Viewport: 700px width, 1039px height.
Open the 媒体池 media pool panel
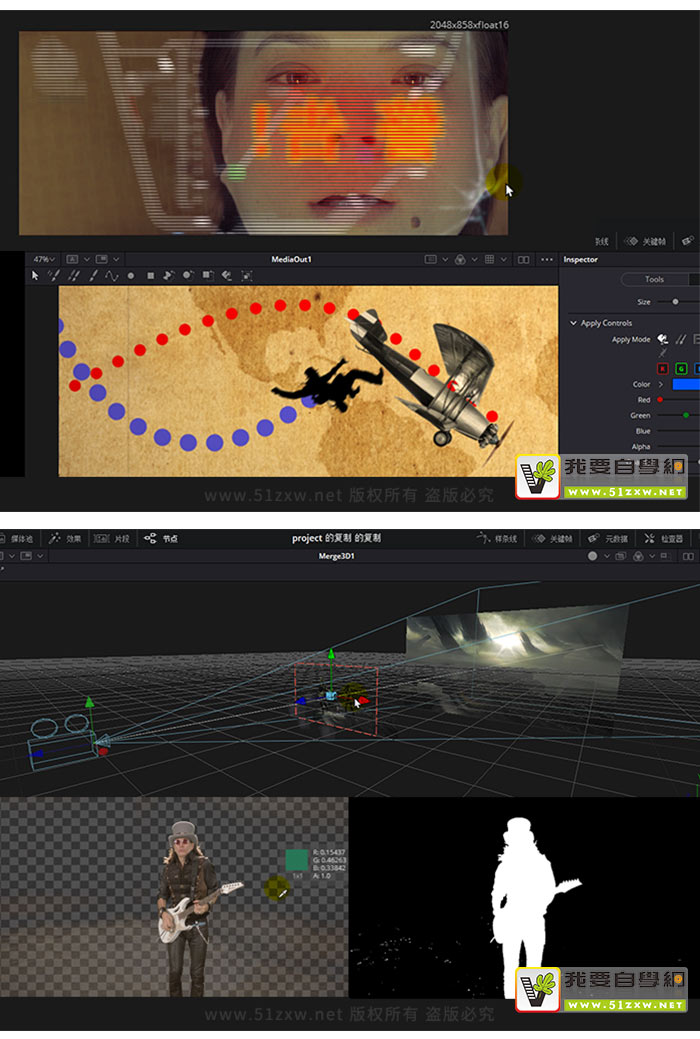18,539
